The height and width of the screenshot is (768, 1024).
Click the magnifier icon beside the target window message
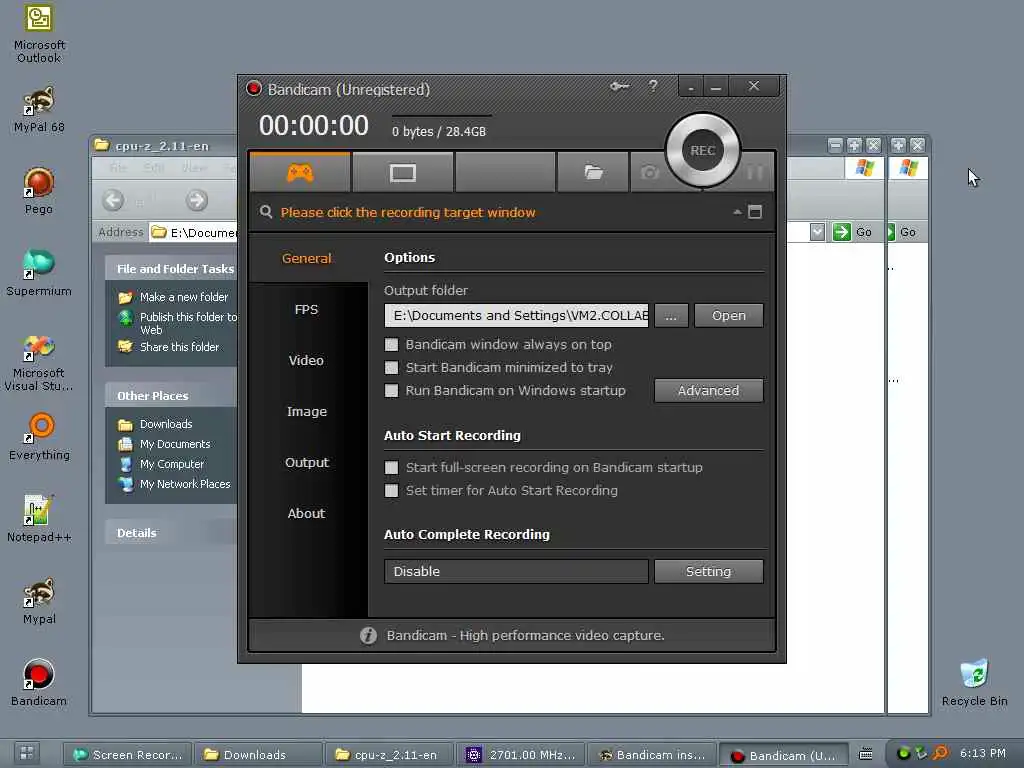pyautogui.click(x=266, y=212)
